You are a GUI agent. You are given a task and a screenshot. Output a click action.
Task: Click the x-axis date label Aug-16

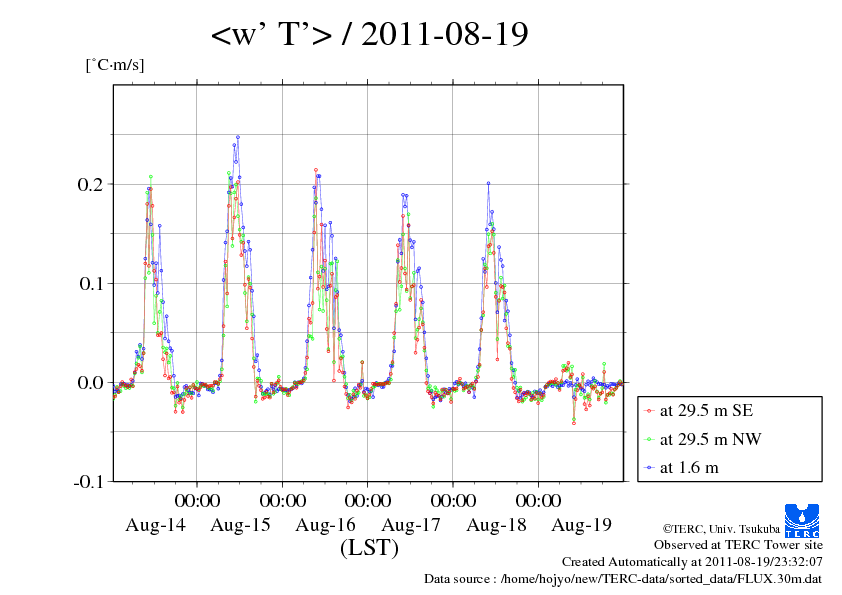click(x=325, y=525)
